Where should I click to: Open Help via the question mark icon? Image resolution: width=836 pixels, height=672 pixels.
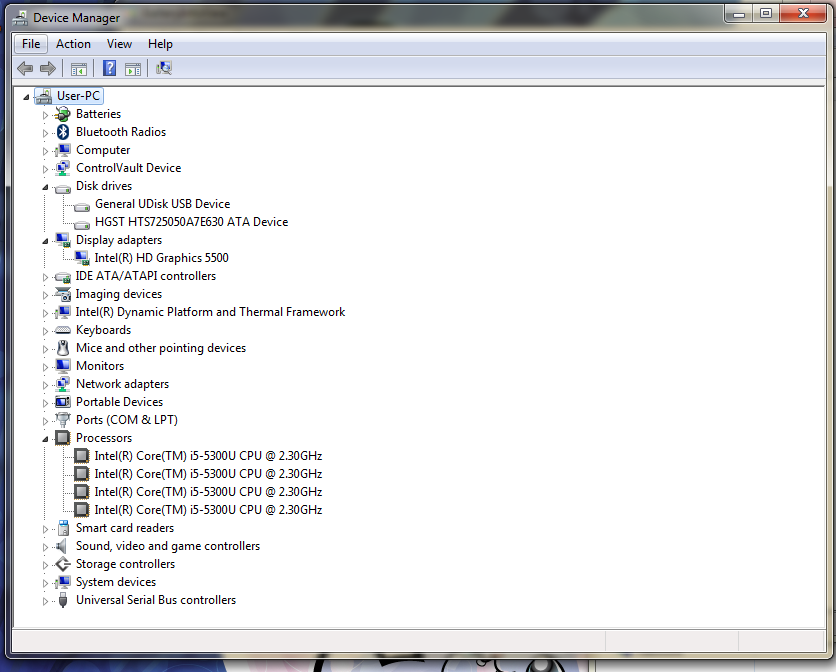[x=109, y=68]
